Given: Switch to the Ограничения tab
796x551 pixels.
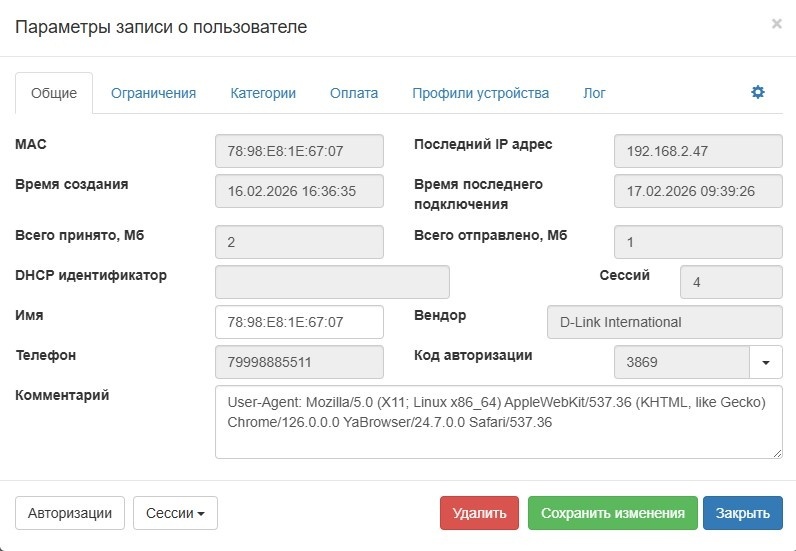Looking at the screenshot, I should tap(153, 93).
